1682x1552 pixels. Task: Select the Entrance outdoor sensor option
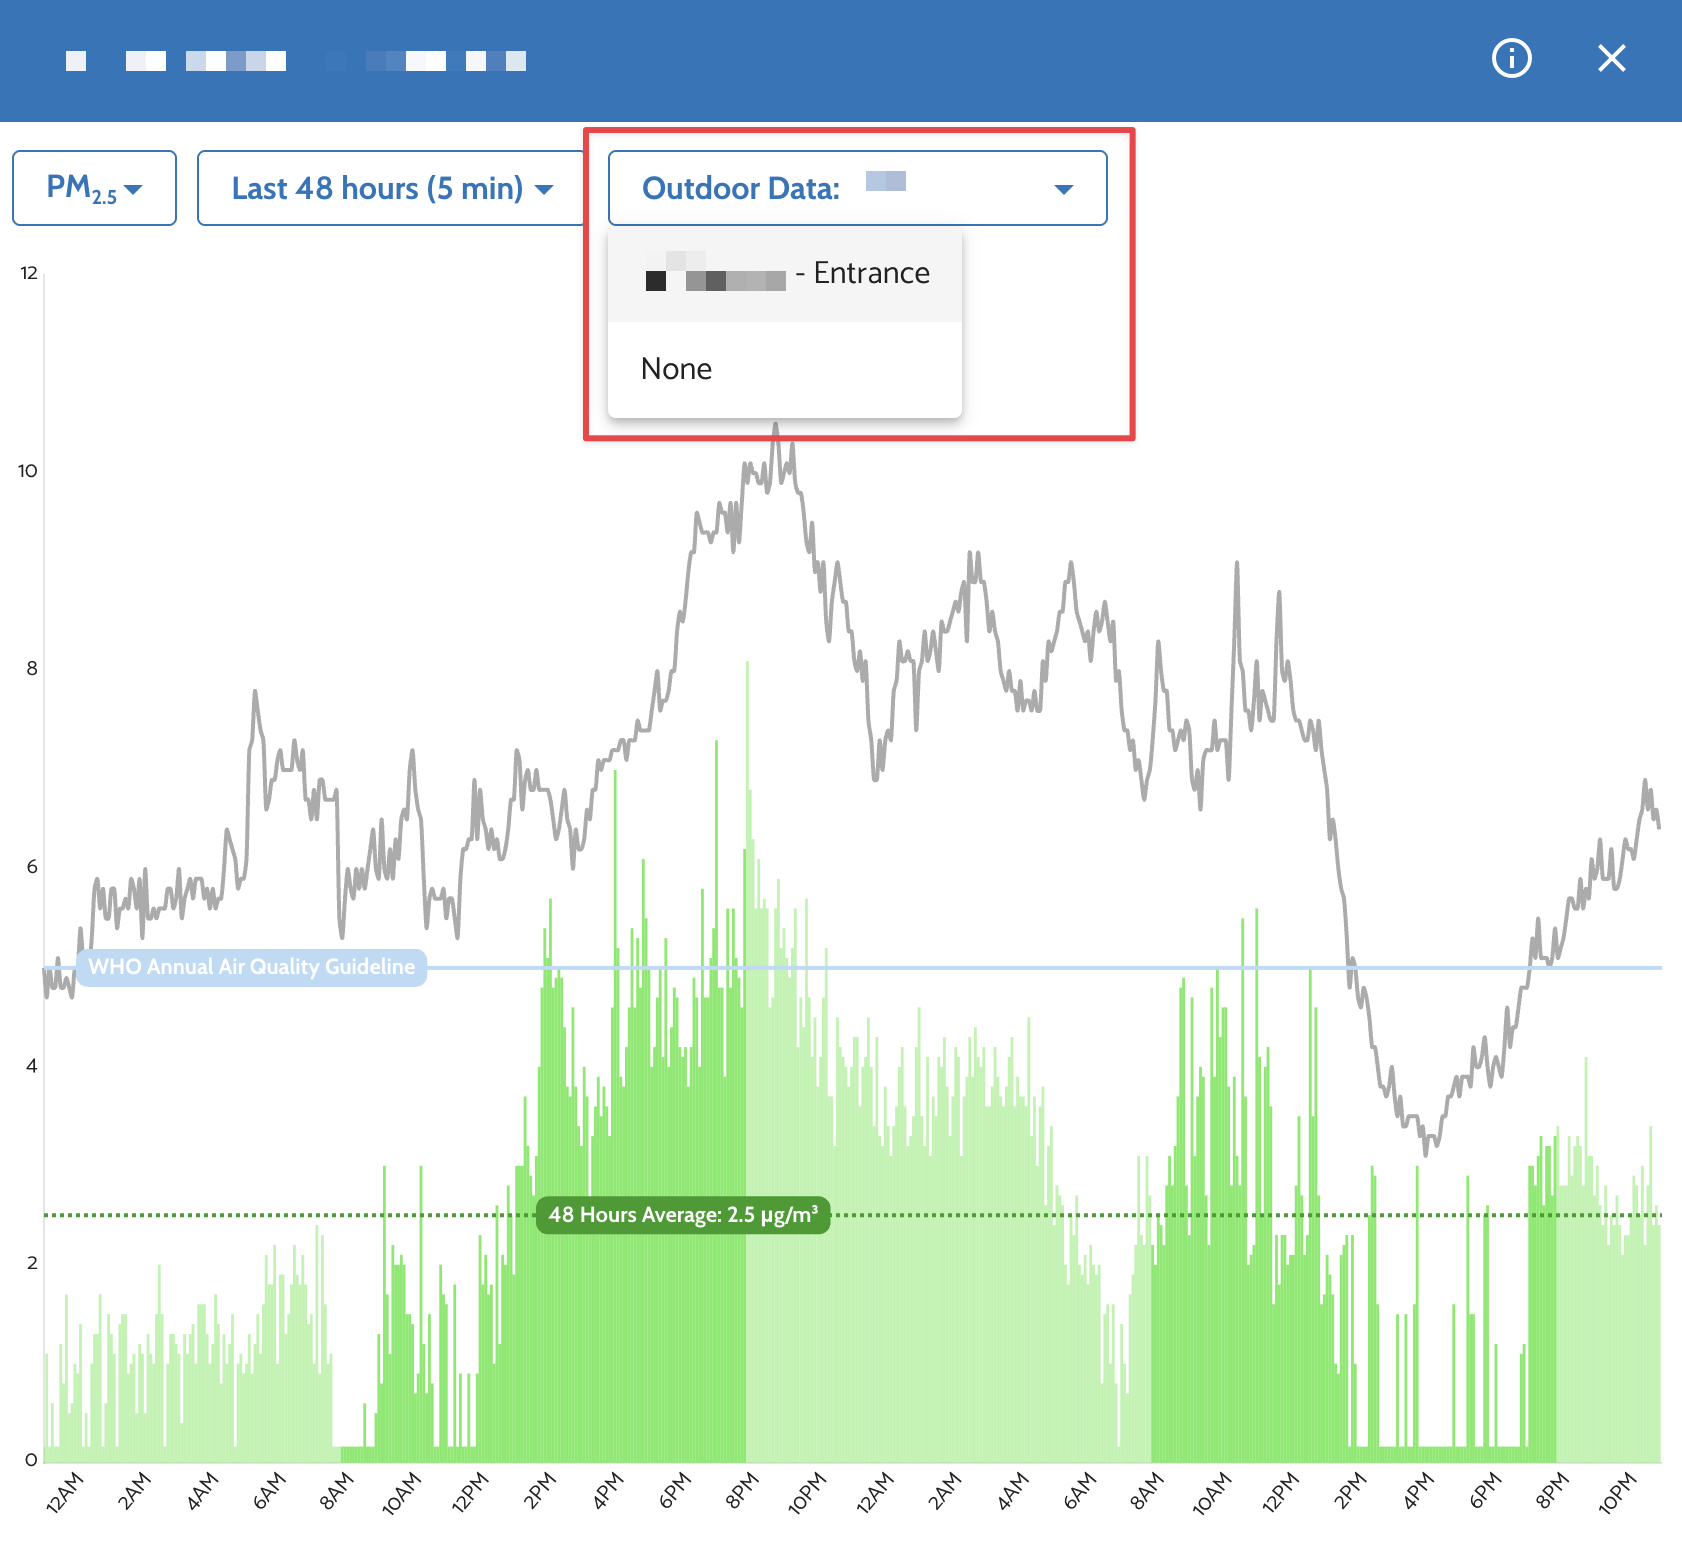point(785,274)
